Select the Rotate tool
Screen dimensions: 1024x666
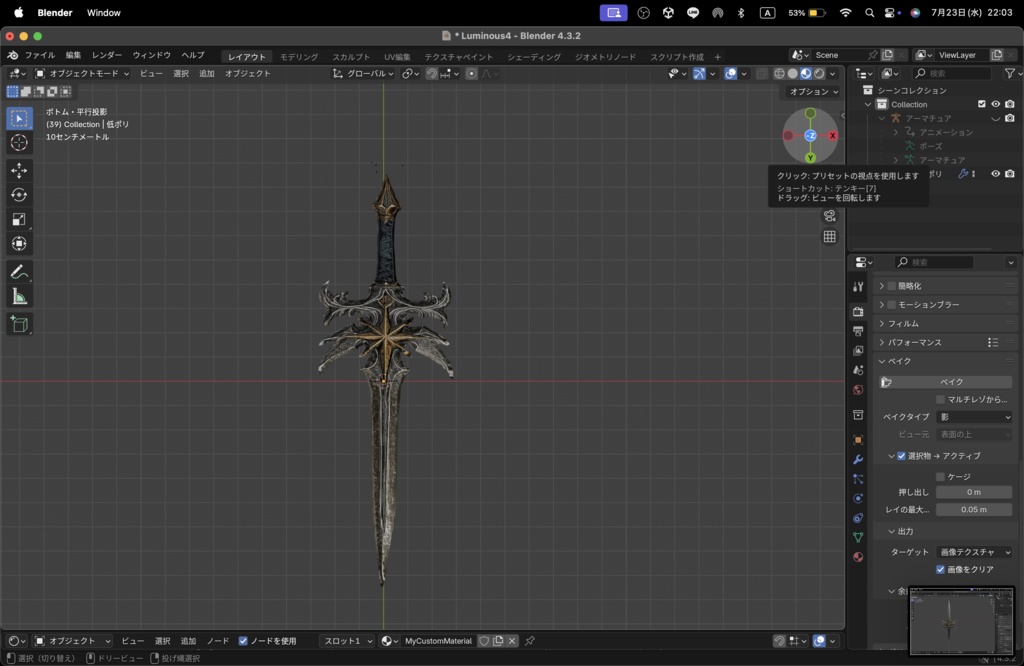tap(19, 195)
